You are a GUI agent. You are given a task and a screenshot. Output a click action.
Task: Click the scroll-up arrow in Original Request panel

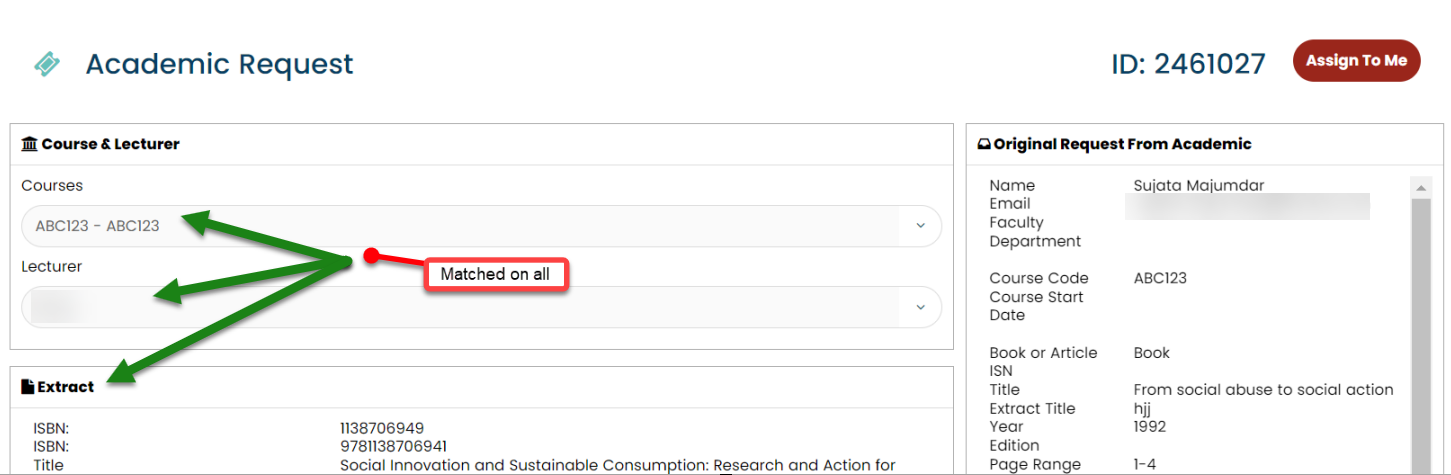pos(1420,187)
